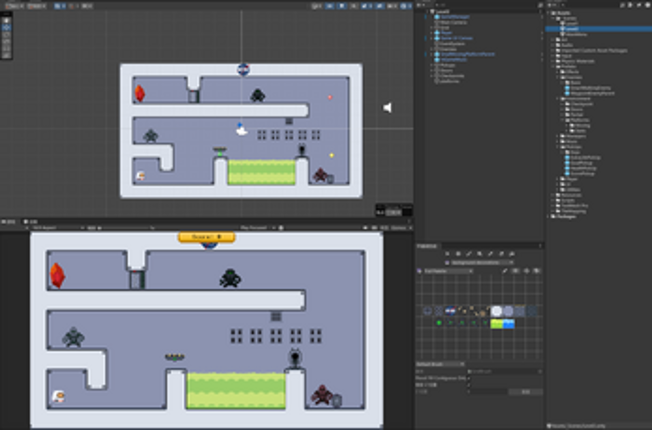Select the View hand tool in Scene overlay
Screen dimensions: 652x430
click(x=6, y=20)
